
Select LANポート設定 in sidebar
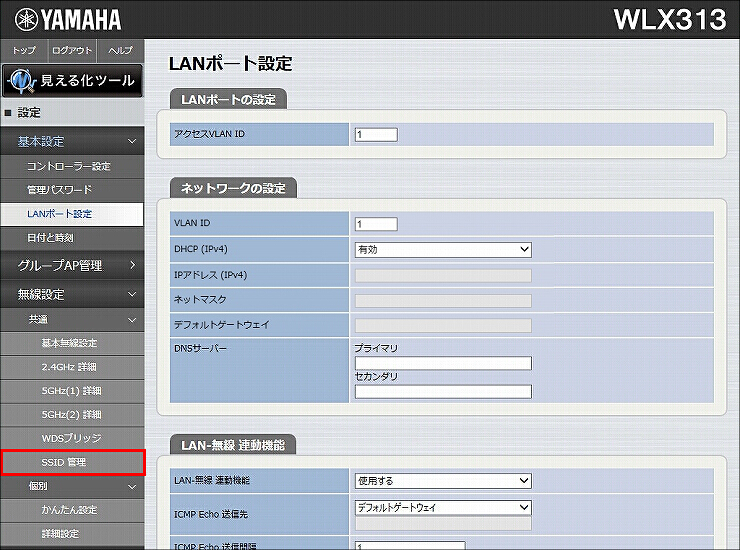72,214
